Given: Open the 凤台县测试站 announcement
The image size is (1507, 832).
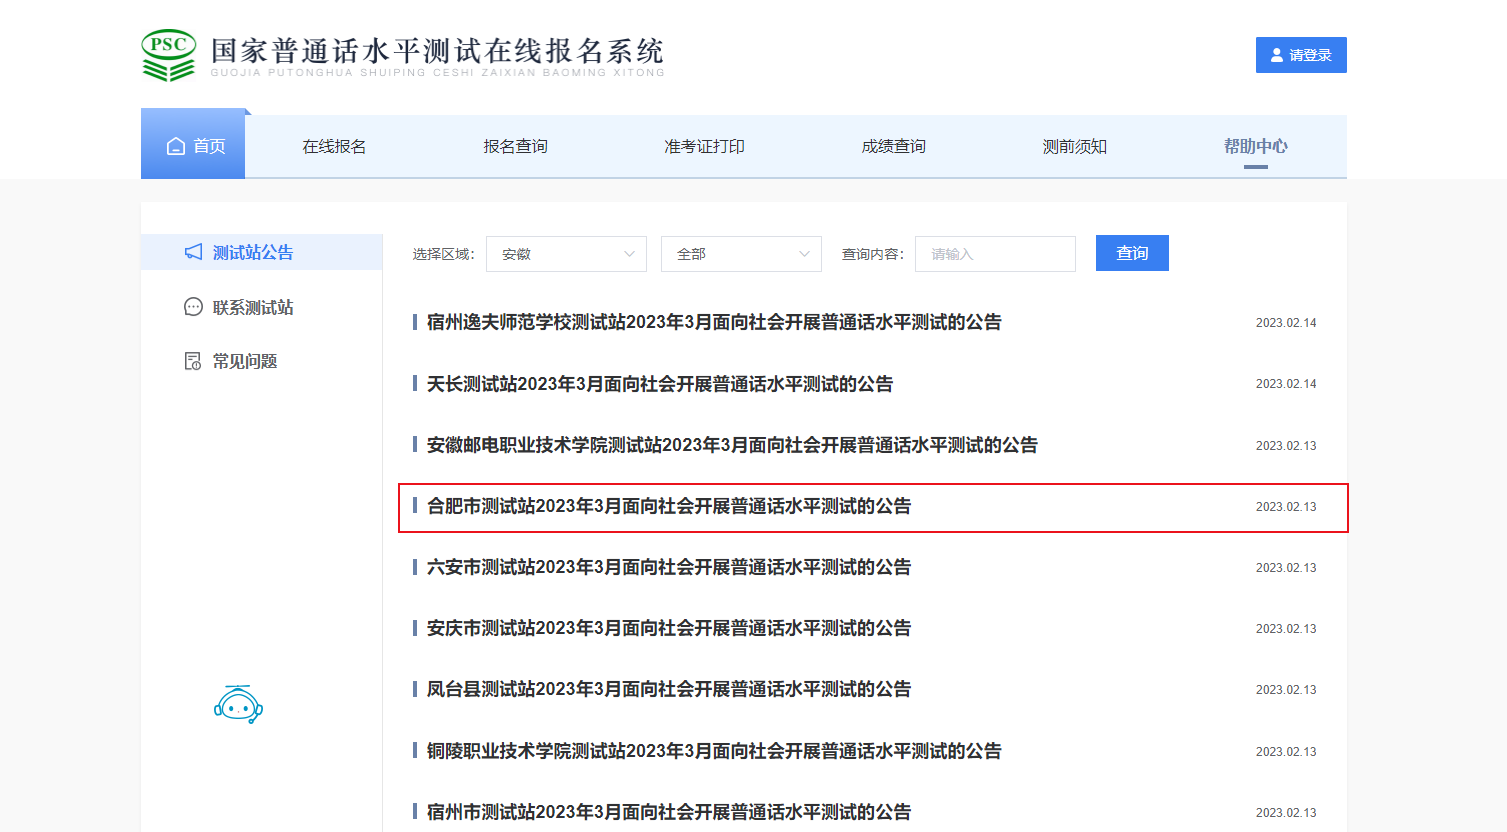Looking at the screenshot, I should pos(669,689).
